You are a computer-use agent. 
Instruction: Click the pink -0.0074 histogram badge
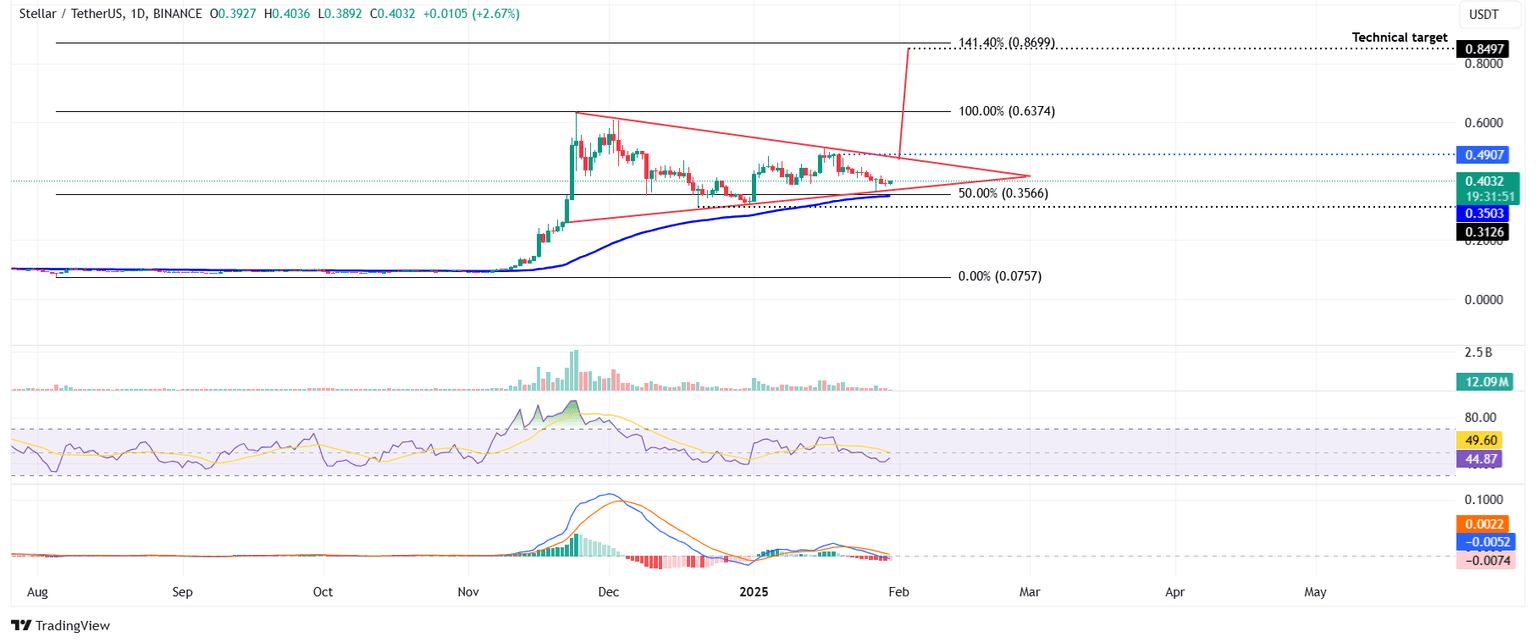[1487, 560]
